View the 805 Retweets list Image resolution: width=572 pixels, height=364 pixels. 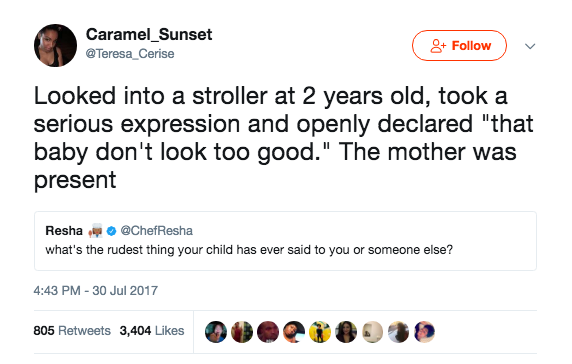pos(72,330)
